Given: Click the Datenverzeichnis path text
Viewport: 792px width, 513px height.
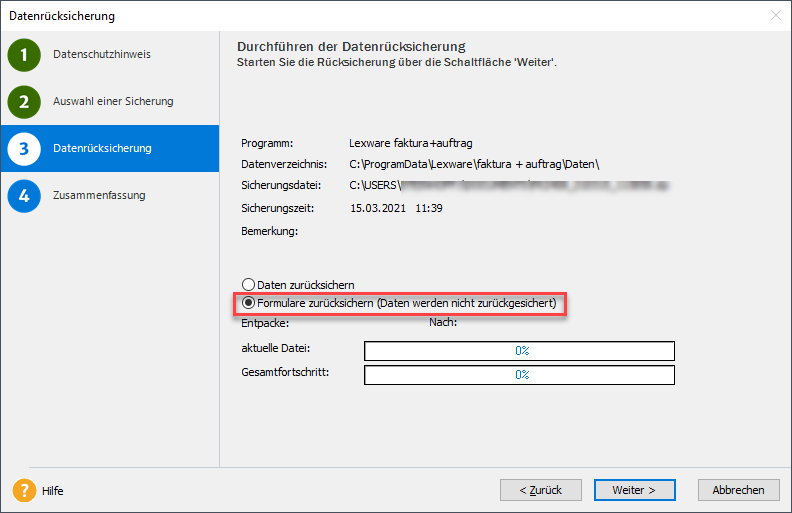Looking at the screenshot, I should coord(474,164).
